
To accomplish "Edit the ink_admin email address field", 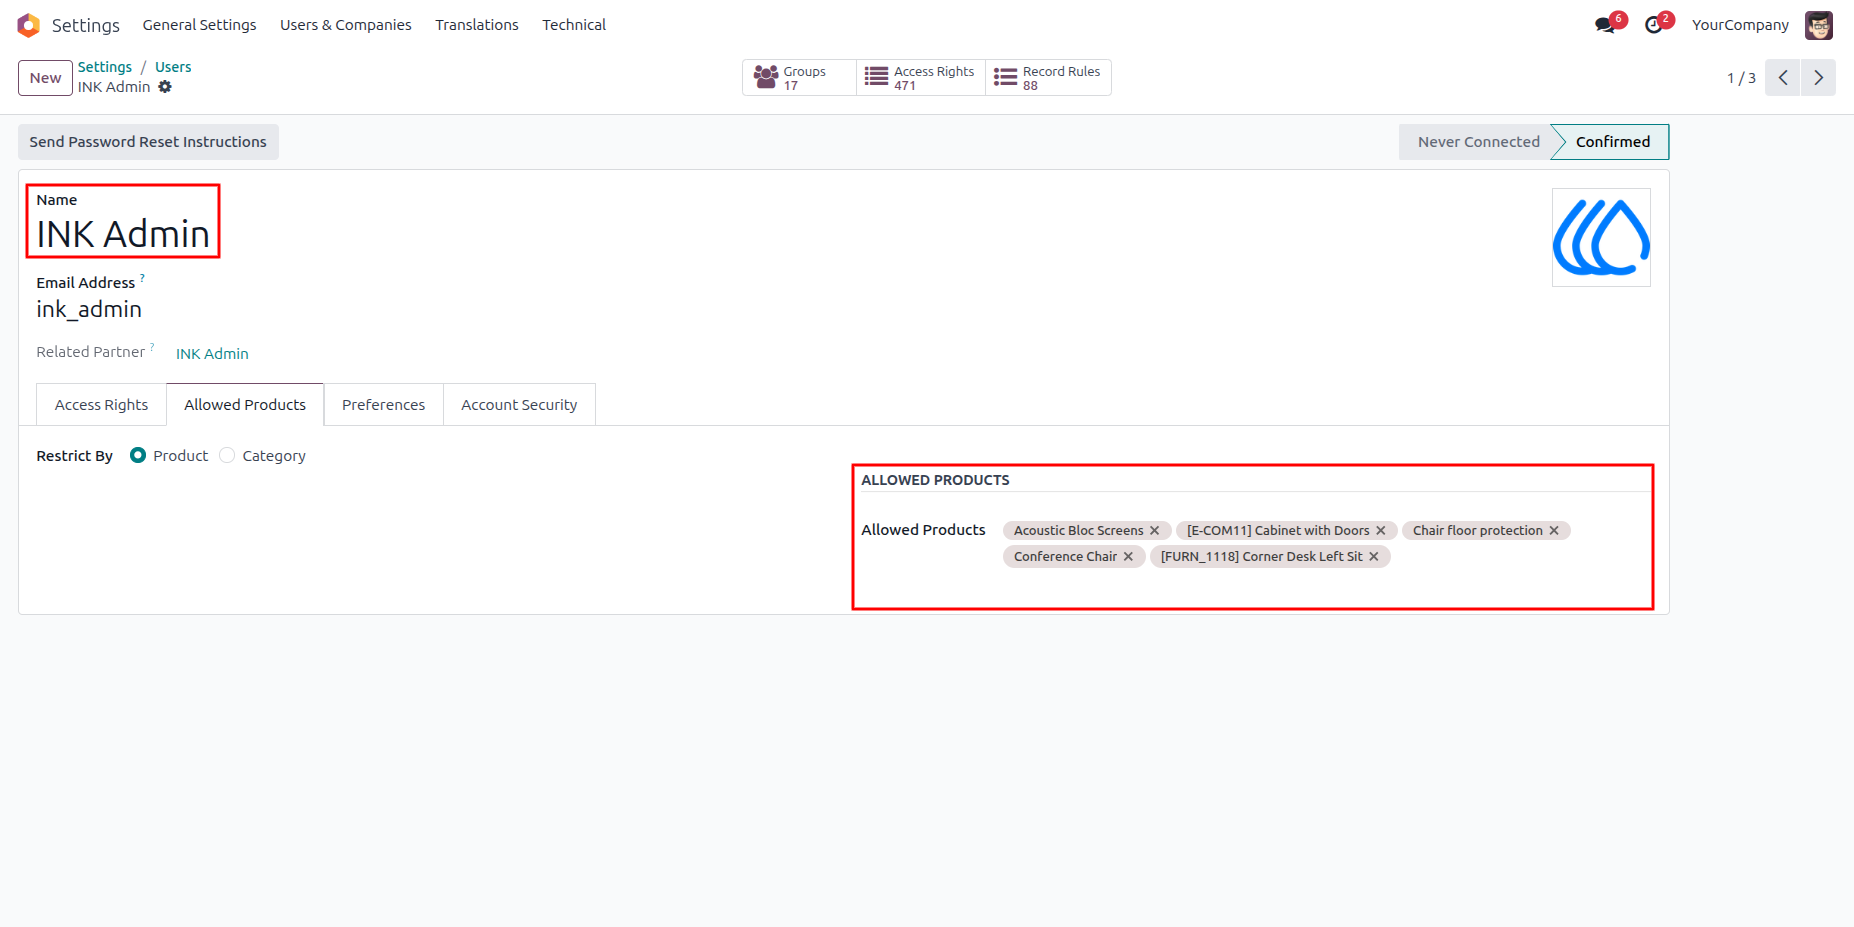I will pyautogui.click(x=89, y=310).
